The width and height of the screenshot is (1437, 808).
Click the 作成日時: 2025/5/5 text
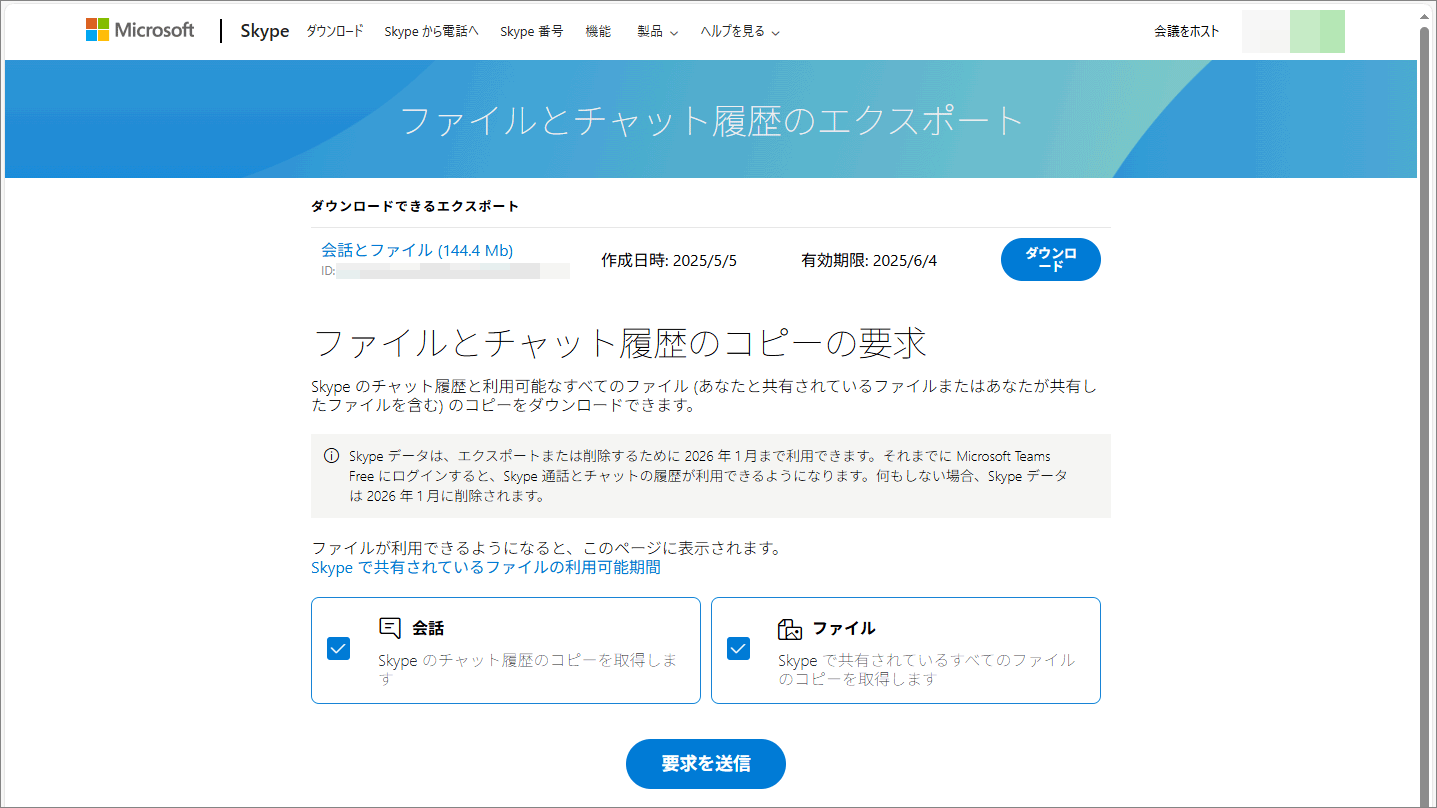(669, 261)
